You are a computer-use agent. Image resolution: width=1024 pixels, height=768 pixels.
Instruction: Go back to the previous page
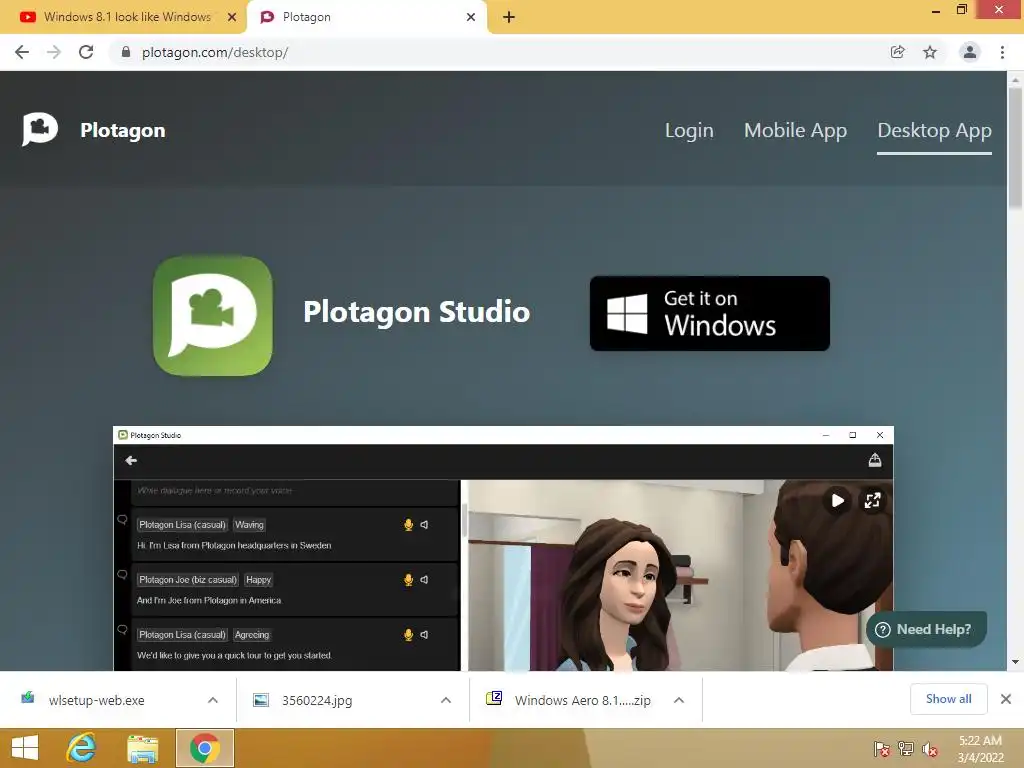pyautogui.click(x=22, y=52)
